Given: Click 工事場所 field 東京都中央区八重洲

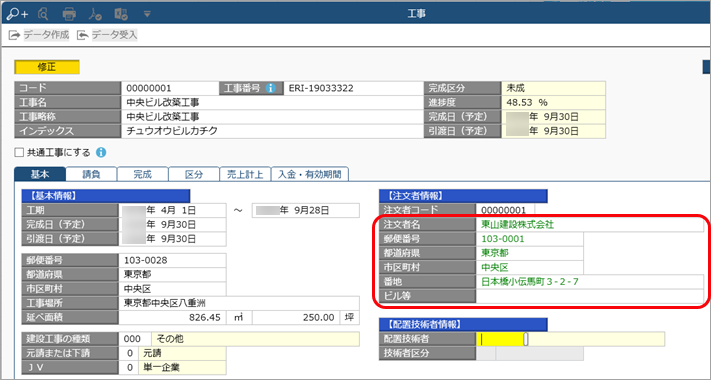Looking at the screenshot, I should (239, 303).
